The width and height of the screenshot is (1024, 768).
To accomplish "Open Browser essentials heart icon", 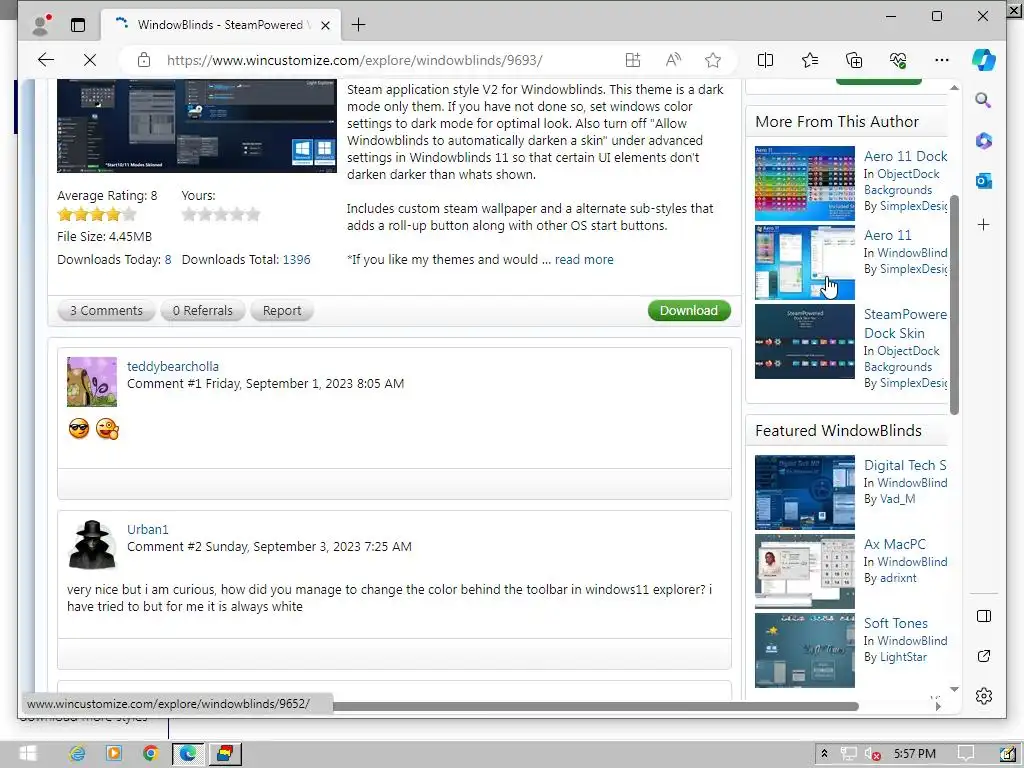I will [898, 60].
